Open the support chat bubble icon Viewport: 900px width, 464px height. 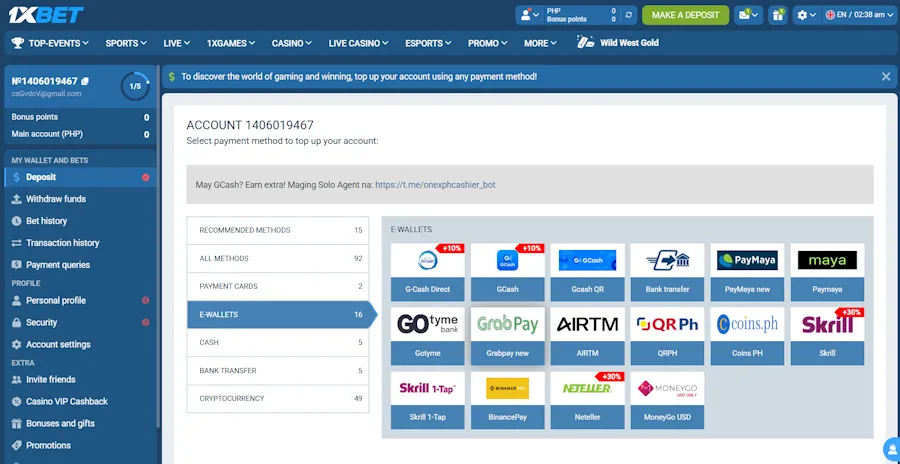pyautogui.click(x=892, y=451)
